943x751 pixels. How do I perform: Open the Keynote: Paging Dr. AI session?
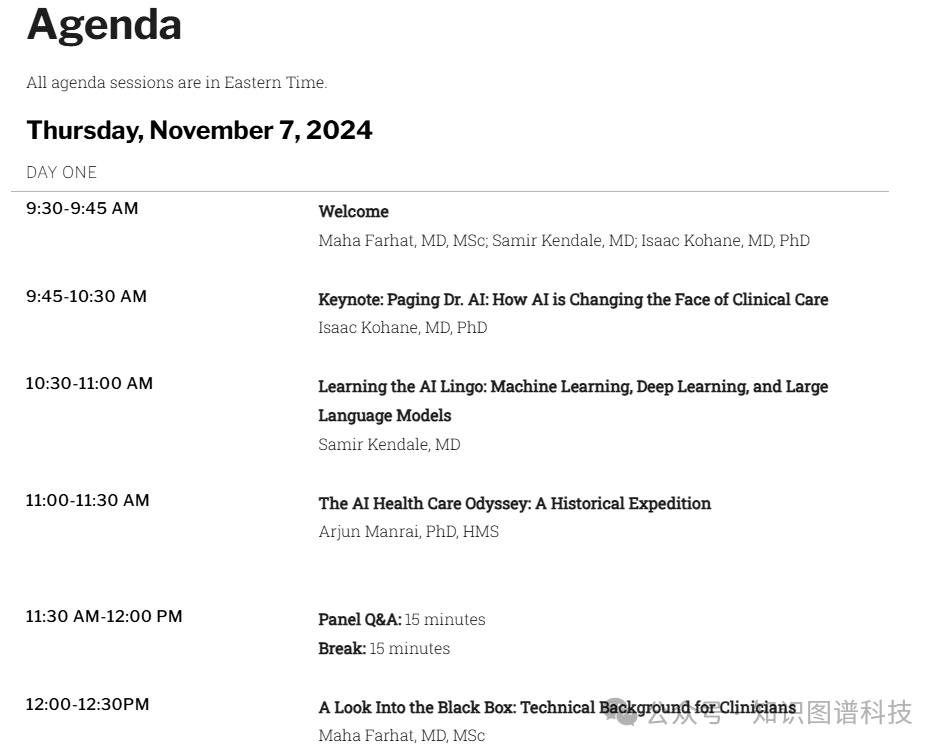pos(573,299)
